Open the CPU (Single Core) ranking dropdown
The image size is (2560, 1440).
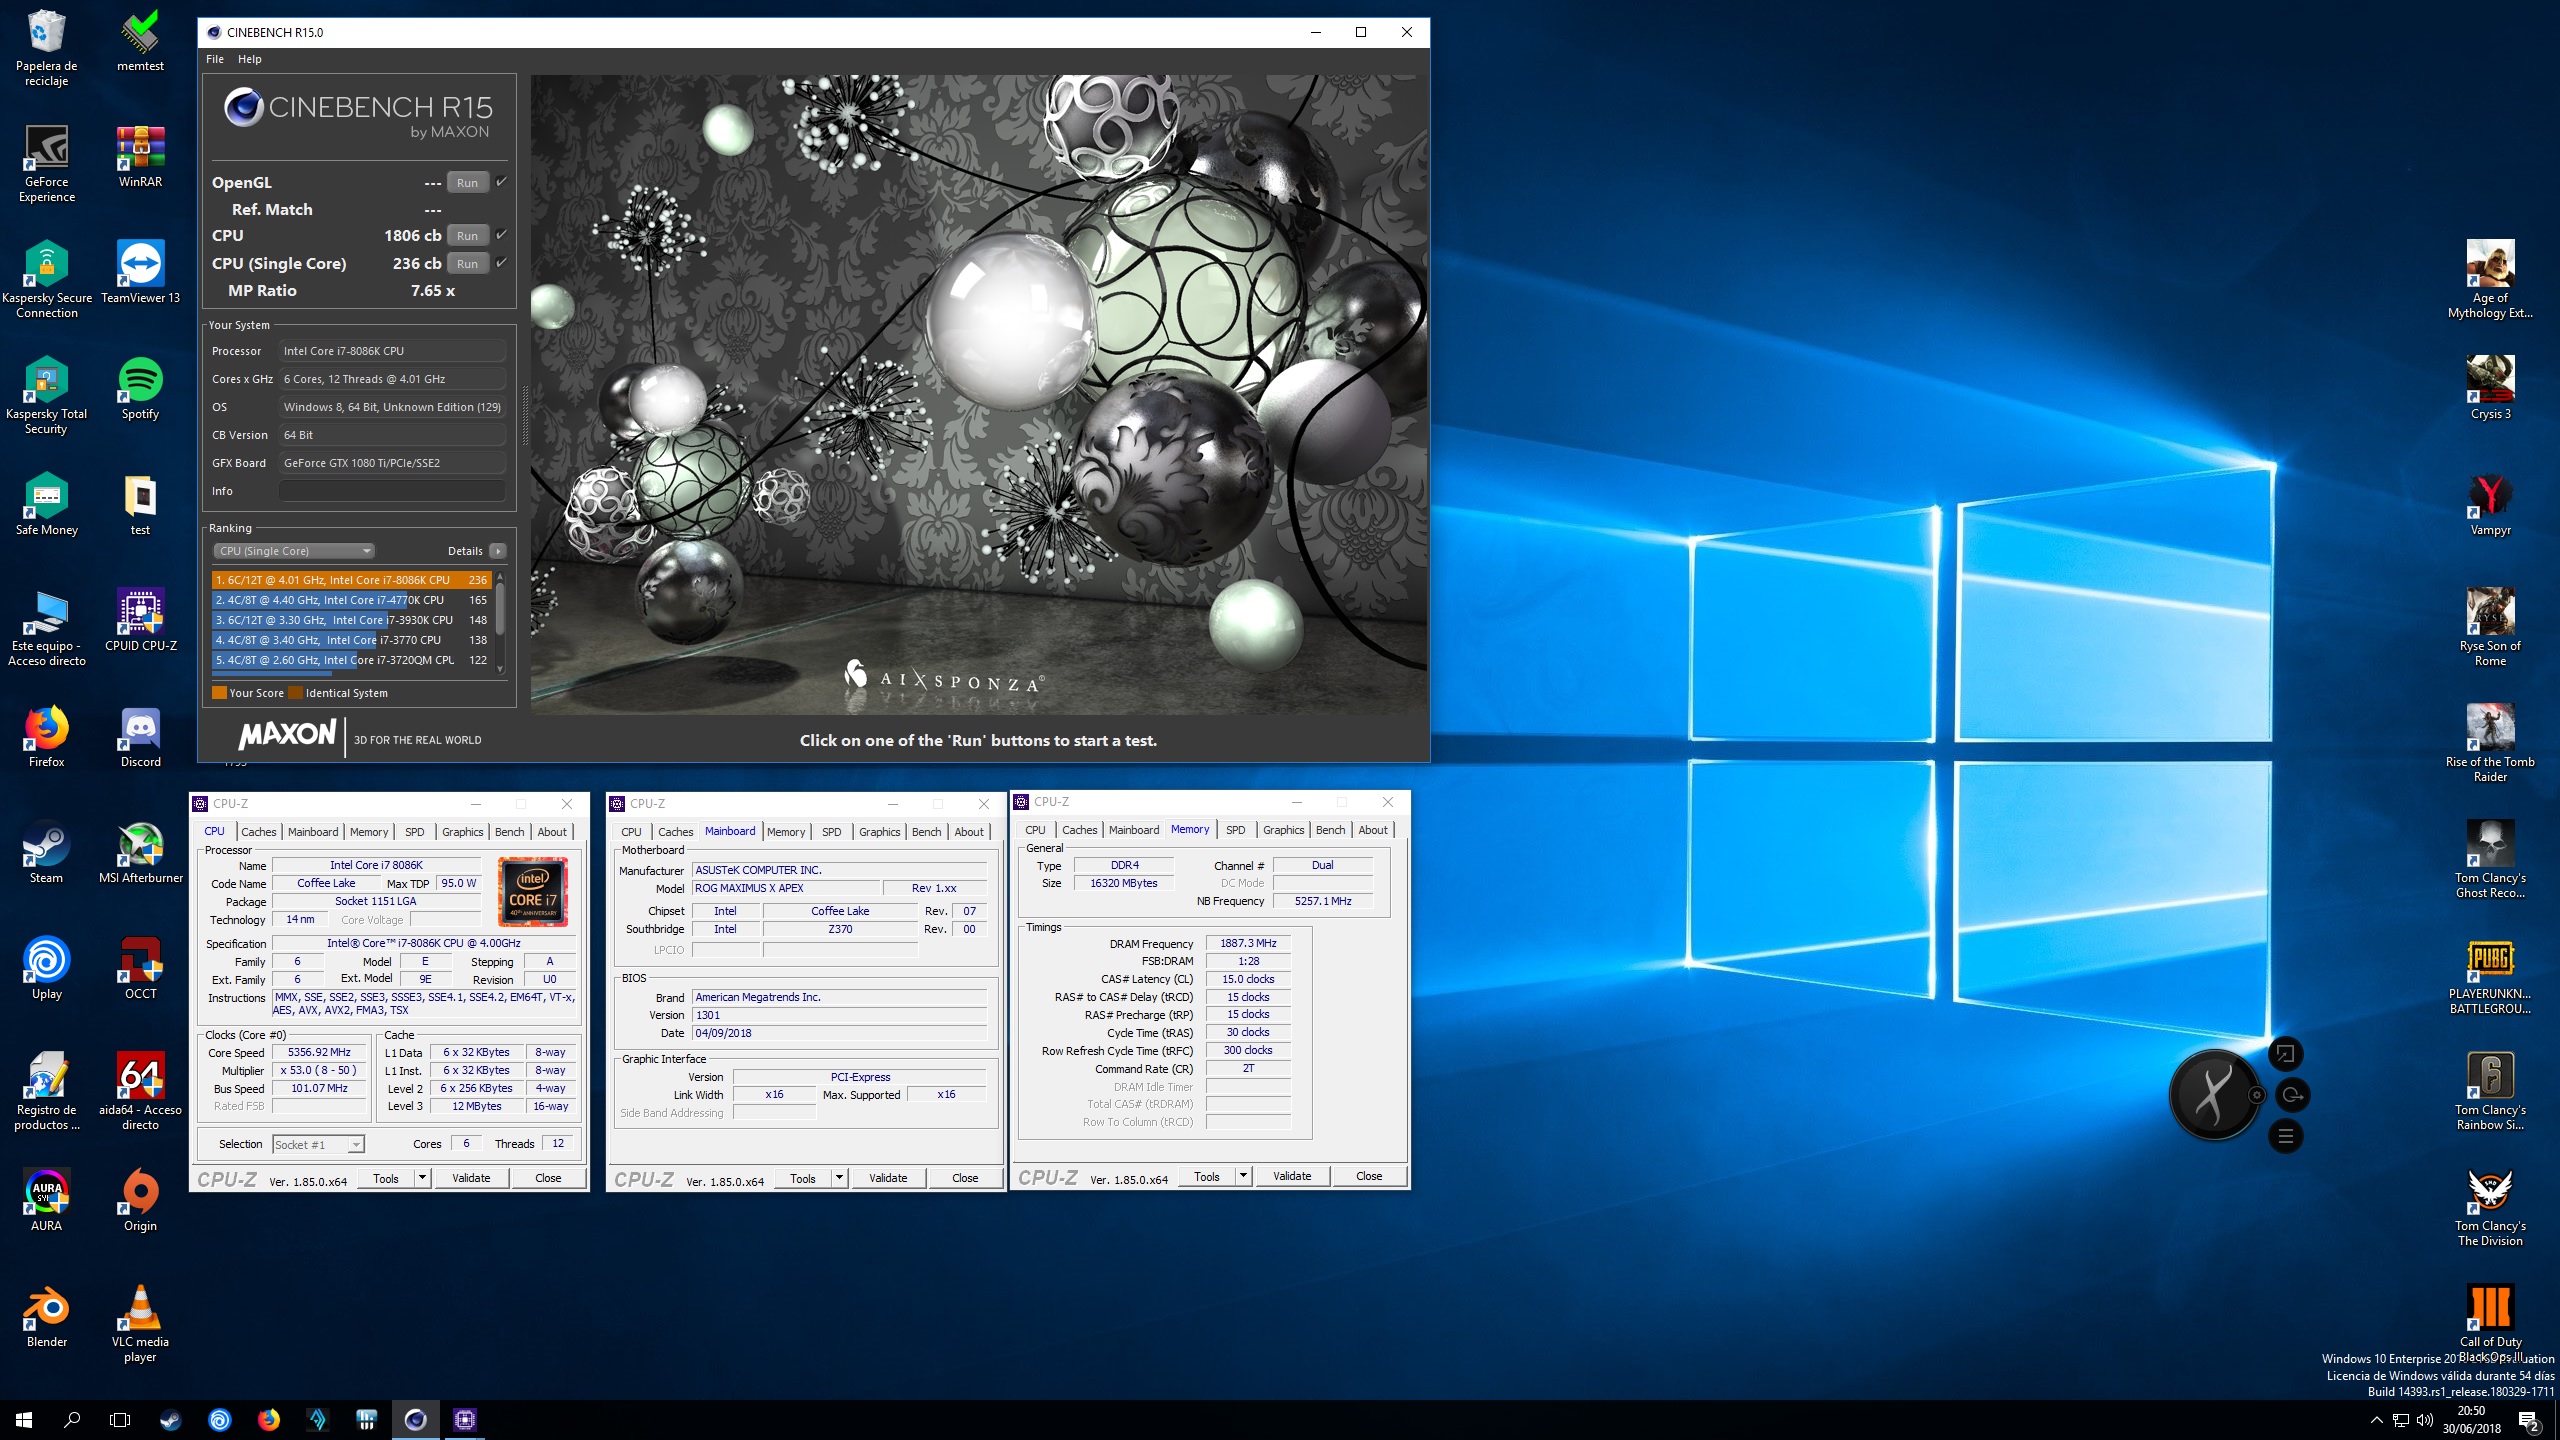pyautogui.click(x=294, y=551)
